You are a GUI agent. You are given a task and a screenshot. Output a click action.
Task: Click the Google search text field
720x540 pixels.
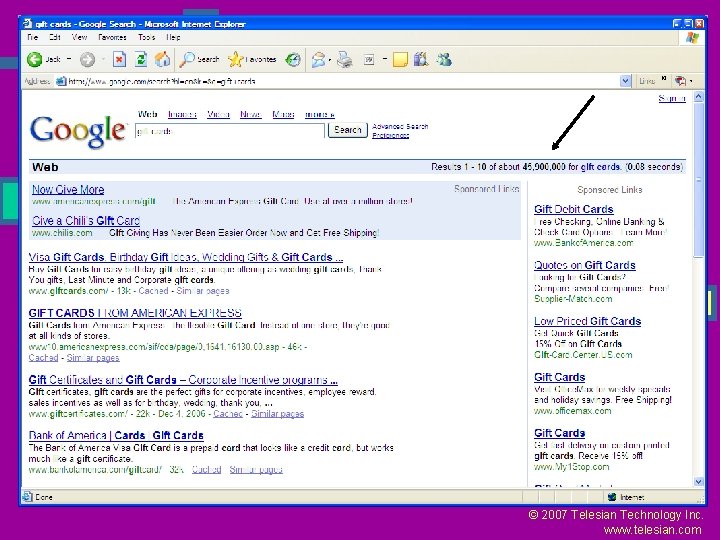click(x=230, y=131)
